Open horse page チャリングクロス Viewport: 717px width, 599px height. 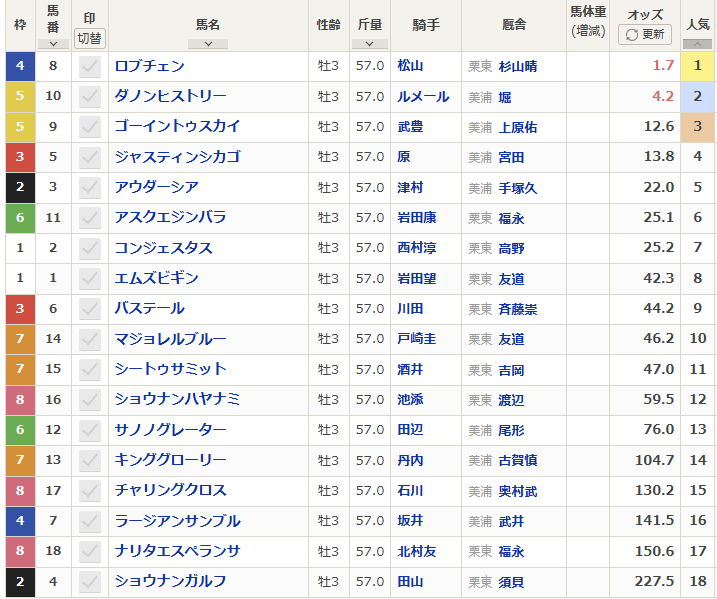(x=171, y=490)
